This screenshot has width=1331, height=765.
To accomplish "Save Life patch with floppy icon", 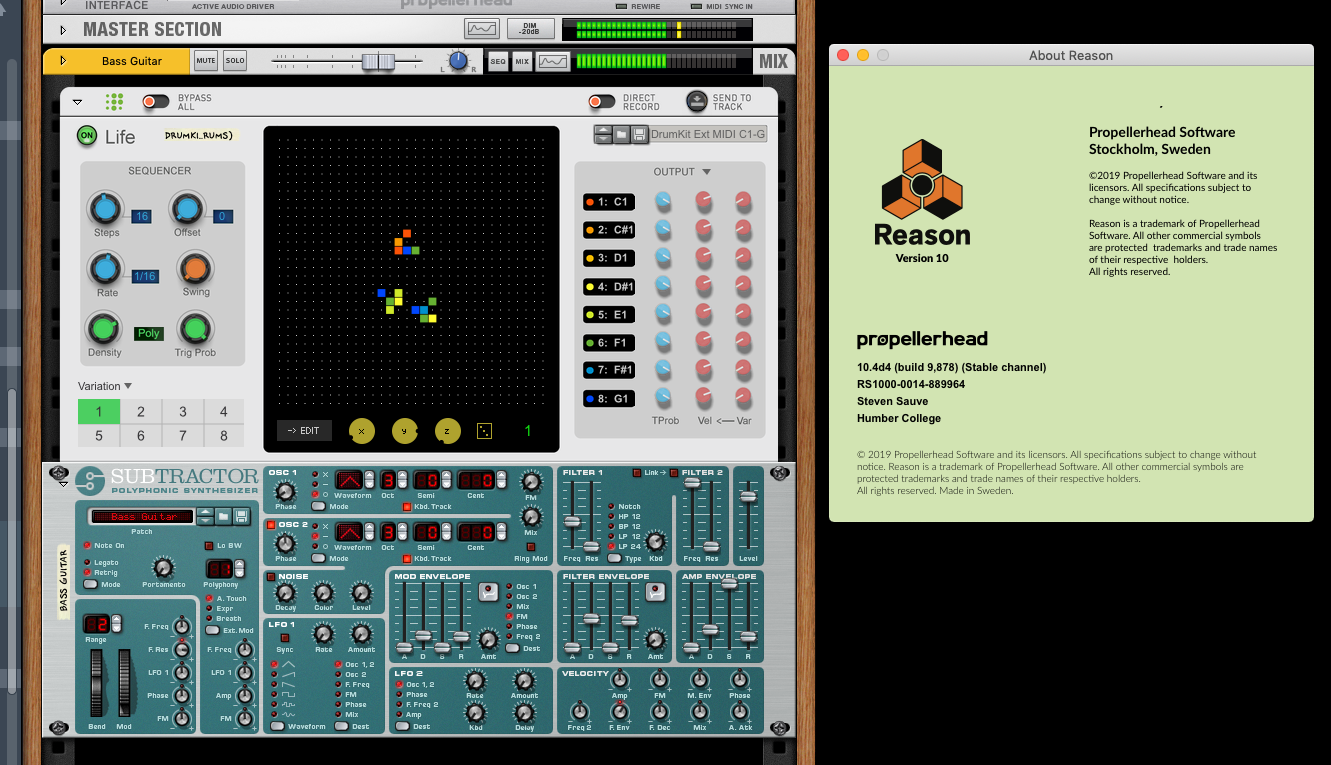I will coord(639,134).
